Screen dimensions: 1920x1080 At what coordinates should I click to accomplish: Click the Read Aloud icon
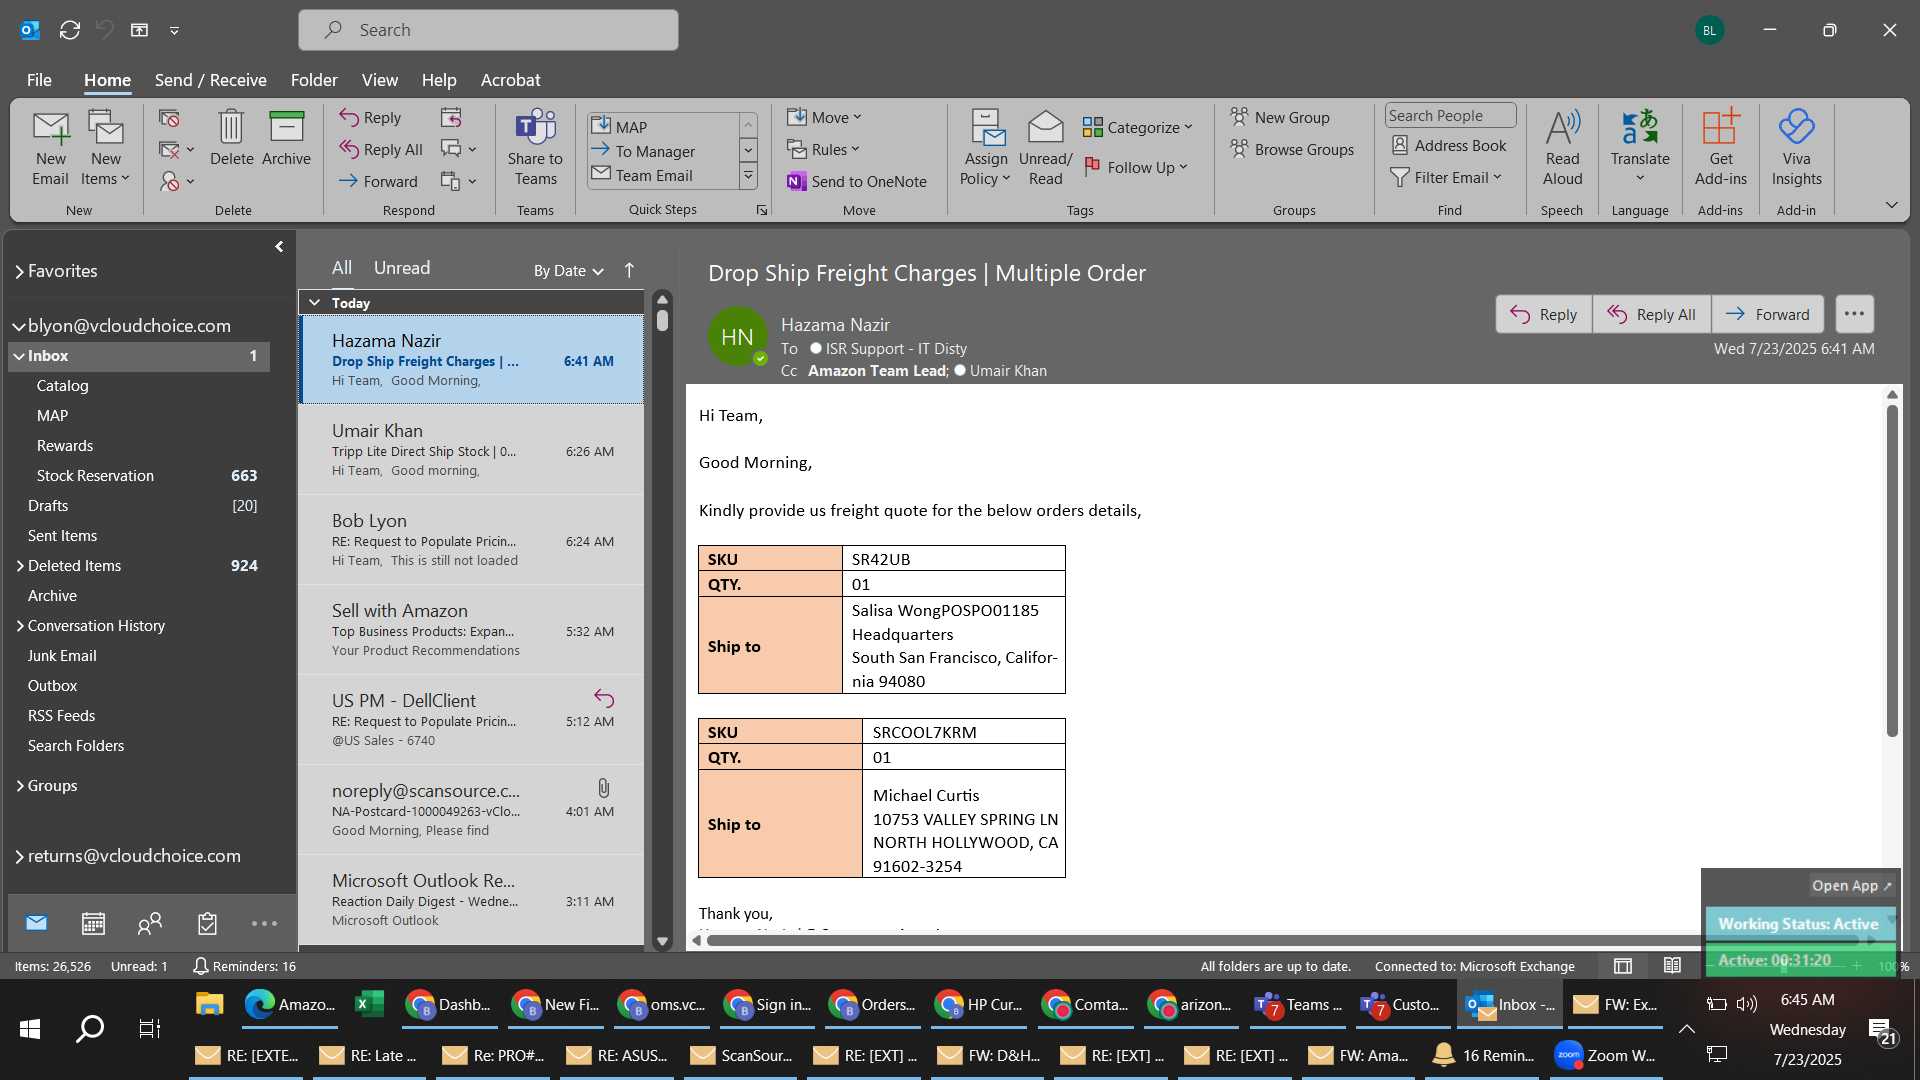tap(1562, 148)
